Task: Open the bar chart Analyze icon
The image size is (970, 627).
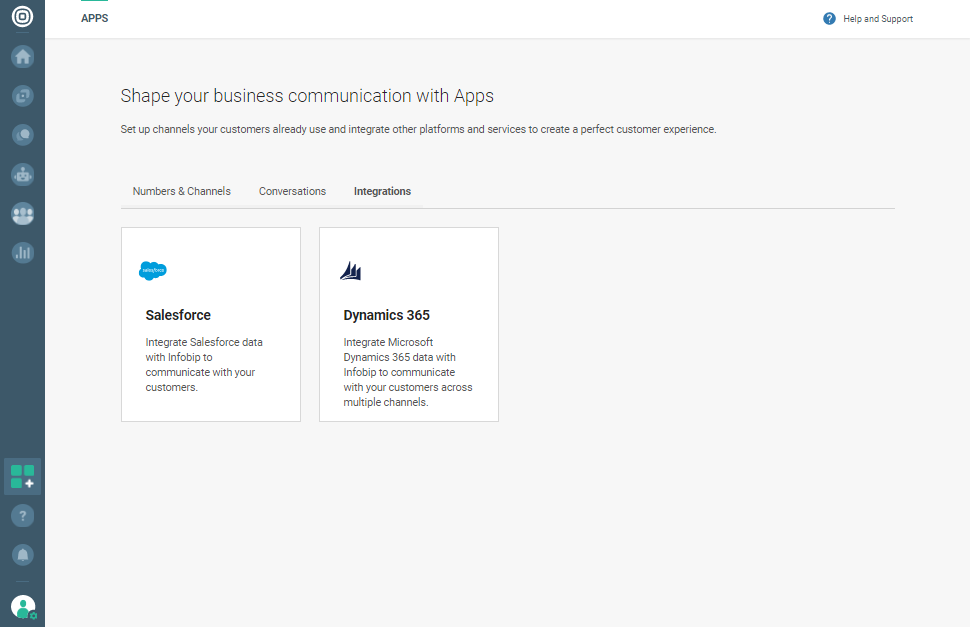Action: click(x=22, y=253)
